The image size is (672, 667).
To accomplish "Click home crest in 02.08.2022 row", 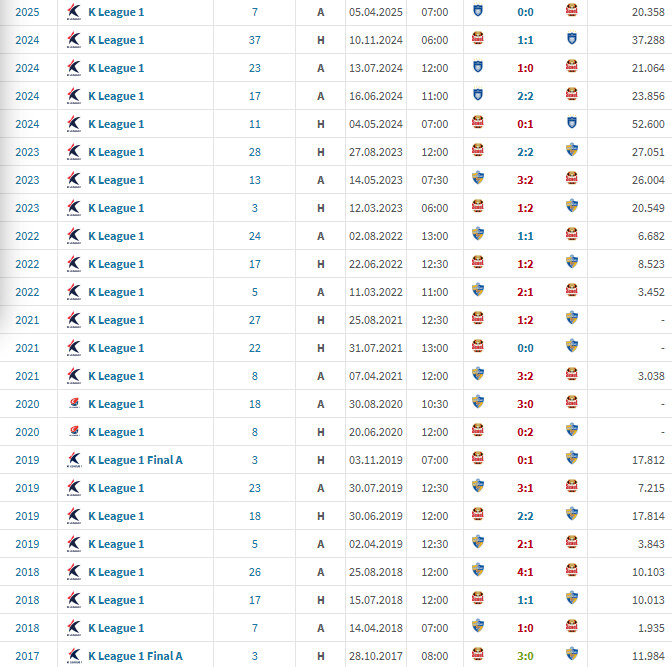I will coord(478,234).
